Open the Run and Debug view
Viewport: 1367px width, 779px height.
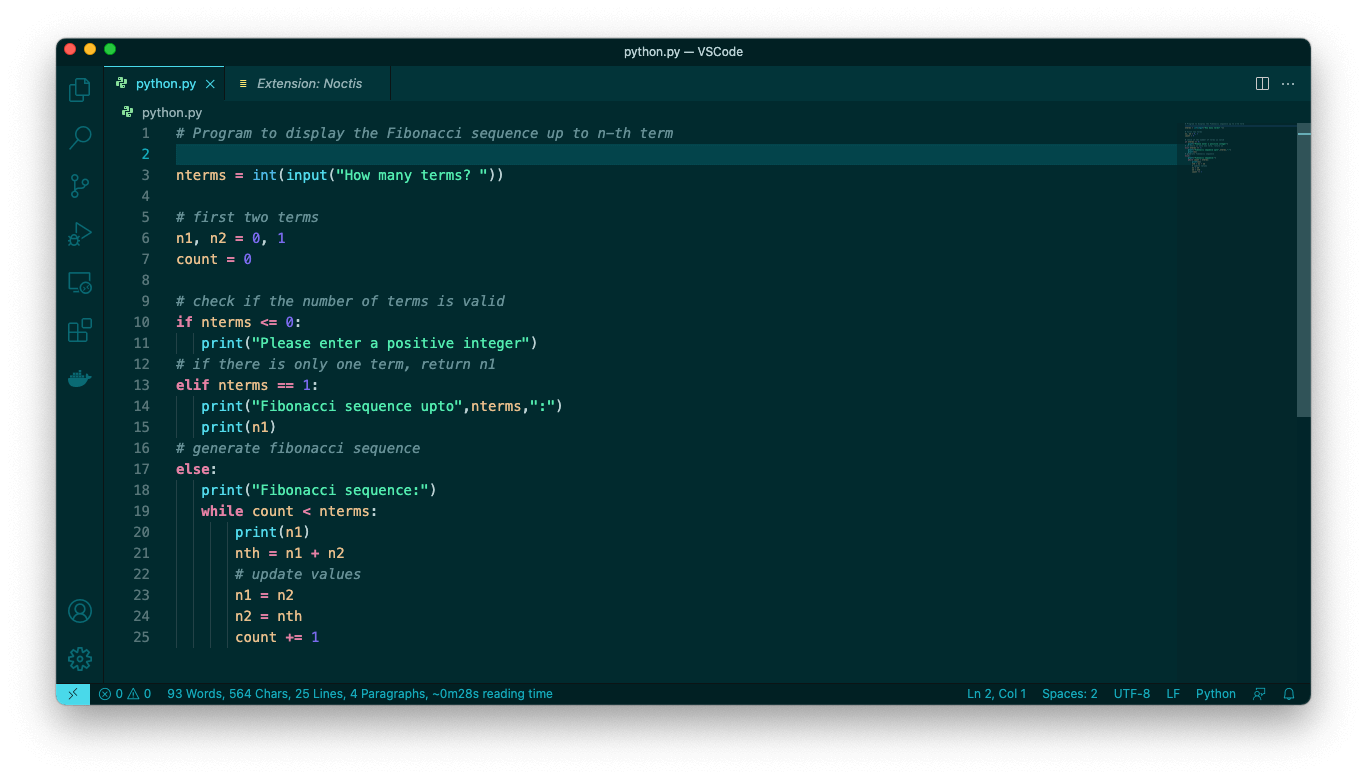click(x=80, y=234)
